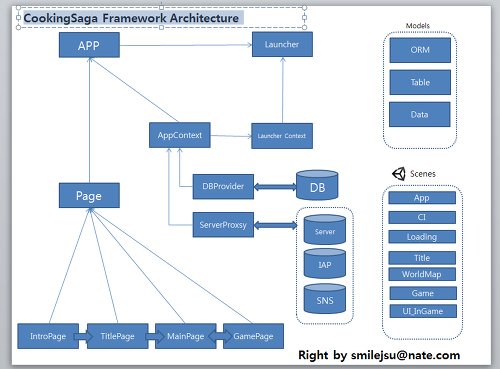Click the arrow between TitlePage and MainPage
Screen dimensions: 500x369
pos(154,336)
